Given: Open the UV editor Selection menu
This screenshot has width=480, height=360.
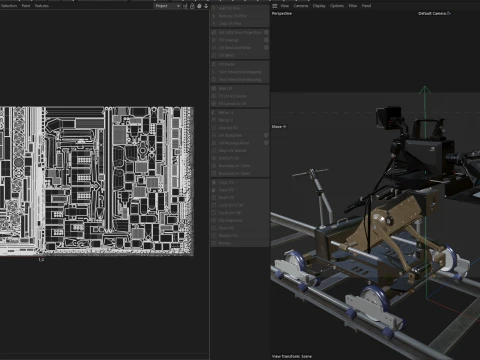Looking at the screenshot, I should tap(9, 6).
